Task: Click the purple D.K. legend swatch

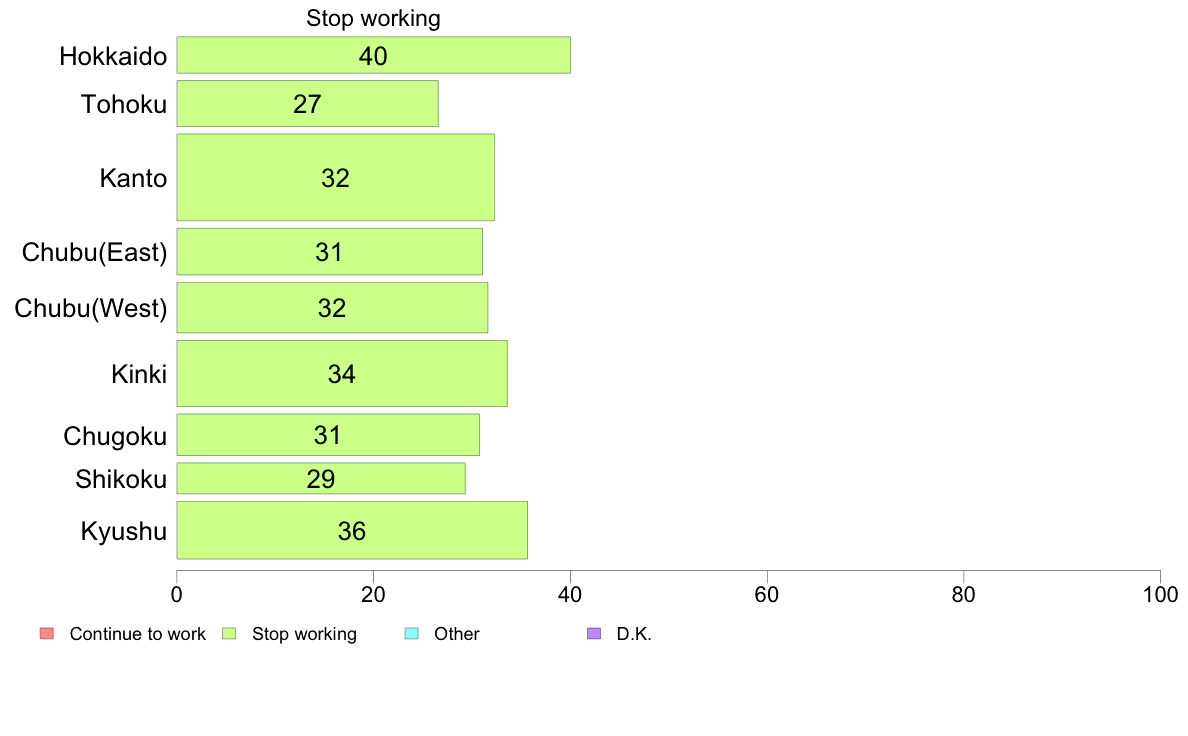Action: 594,634
